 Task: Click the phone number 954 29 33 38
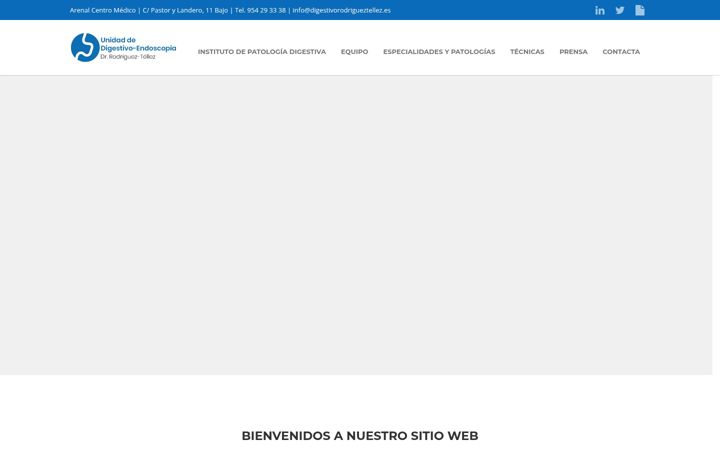[266, 10]
